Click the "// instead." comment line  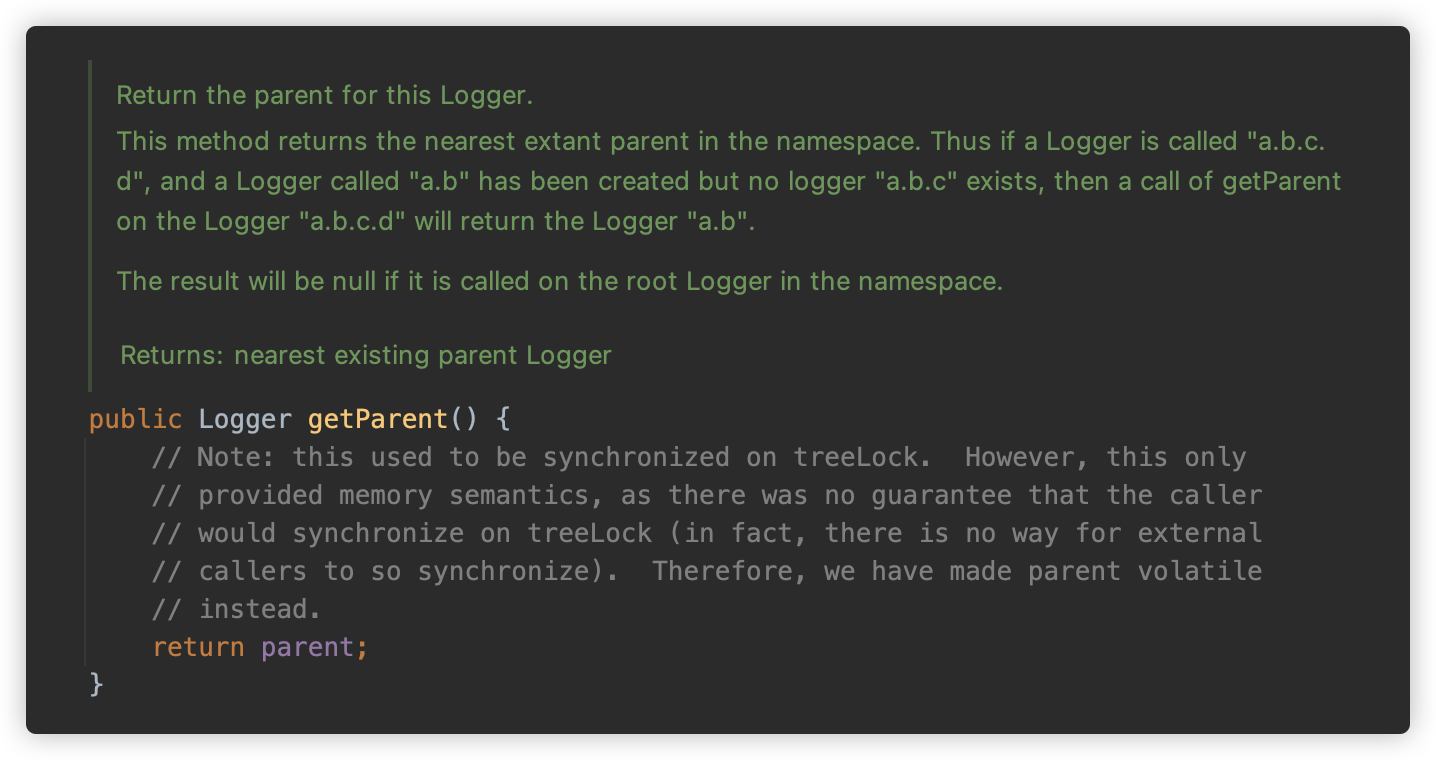tap(237, 609)
